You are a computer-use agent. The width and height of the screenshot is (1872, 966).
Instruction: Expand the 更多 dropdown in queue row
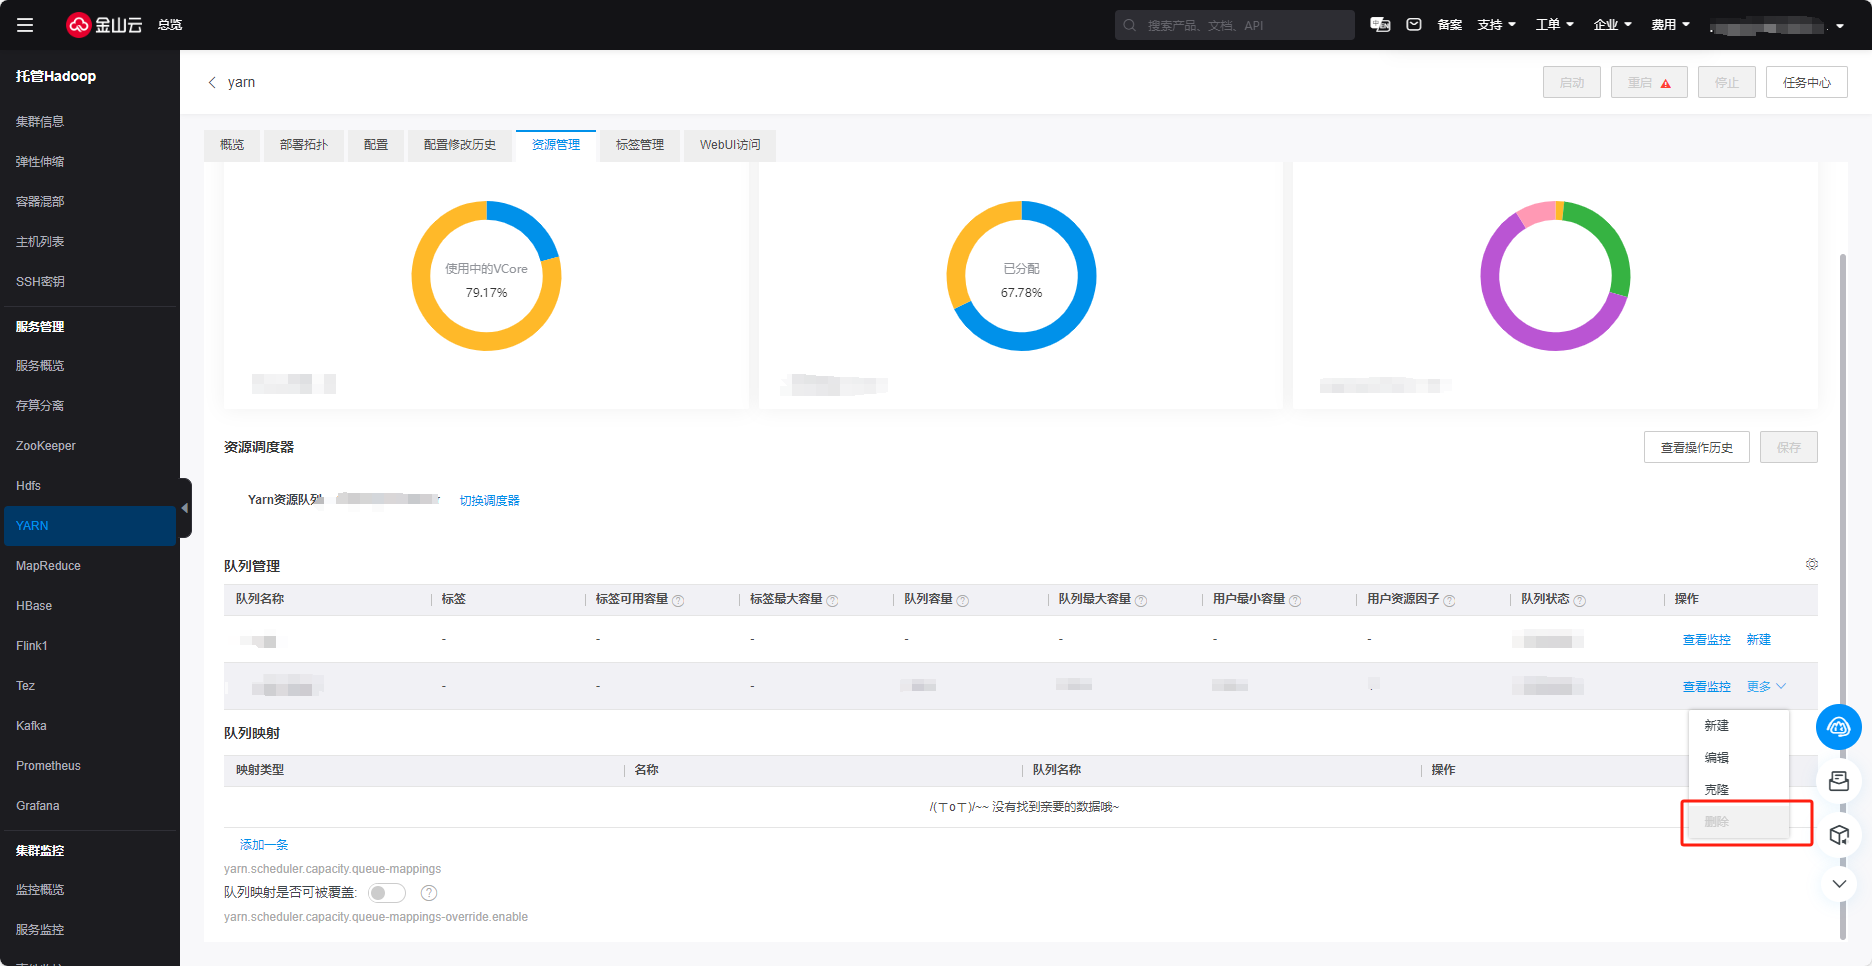coord(1766,687)
